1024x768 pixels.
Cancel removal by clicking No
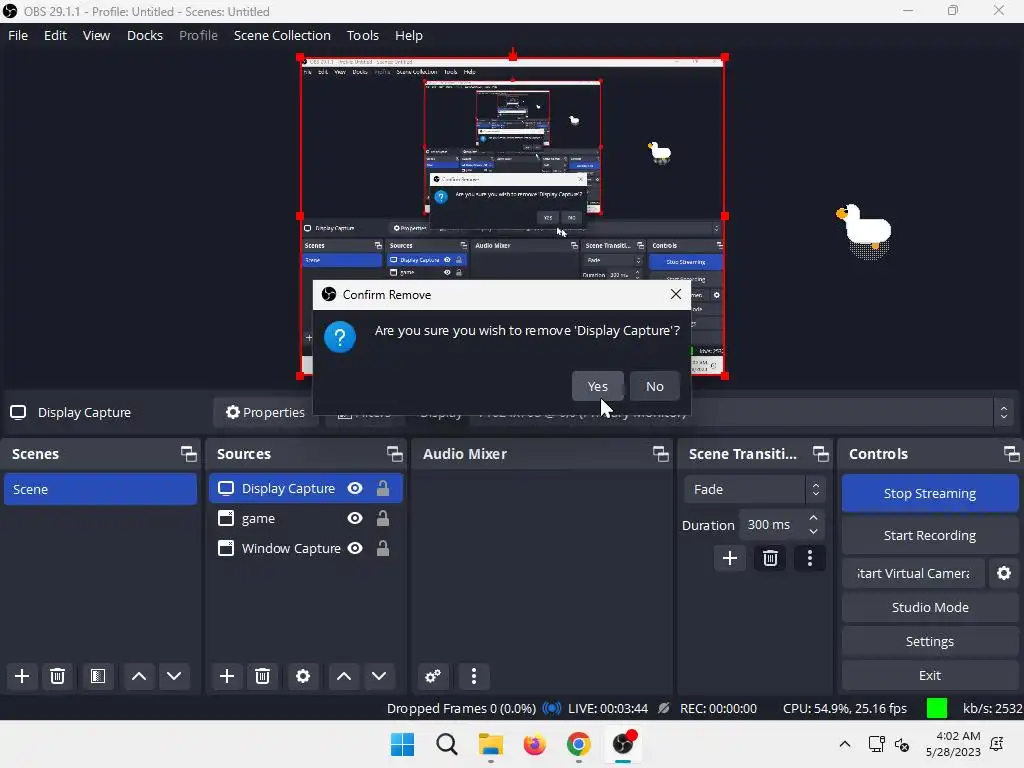654,386
